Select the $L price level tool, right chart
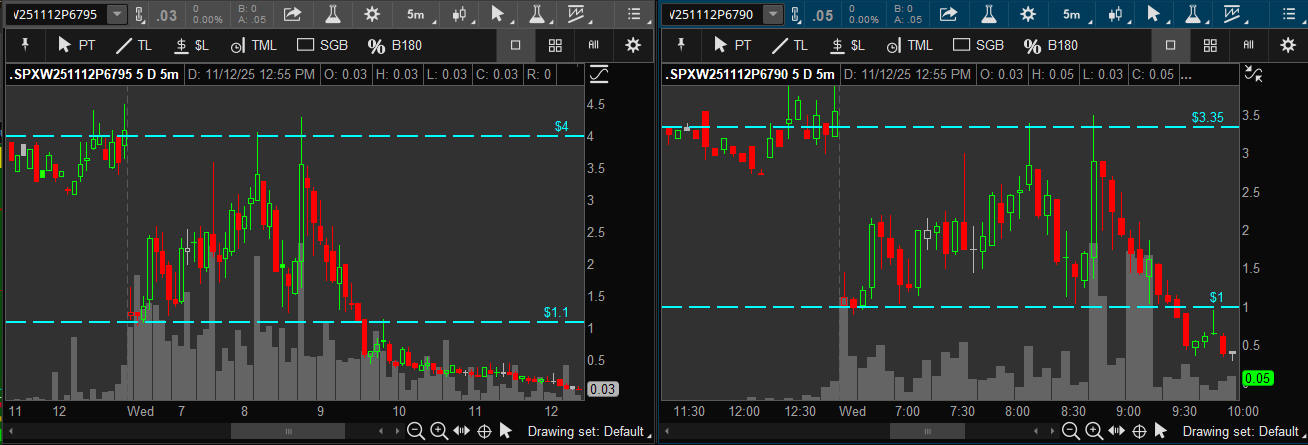1308x445 pixels. tap(847, 45)
